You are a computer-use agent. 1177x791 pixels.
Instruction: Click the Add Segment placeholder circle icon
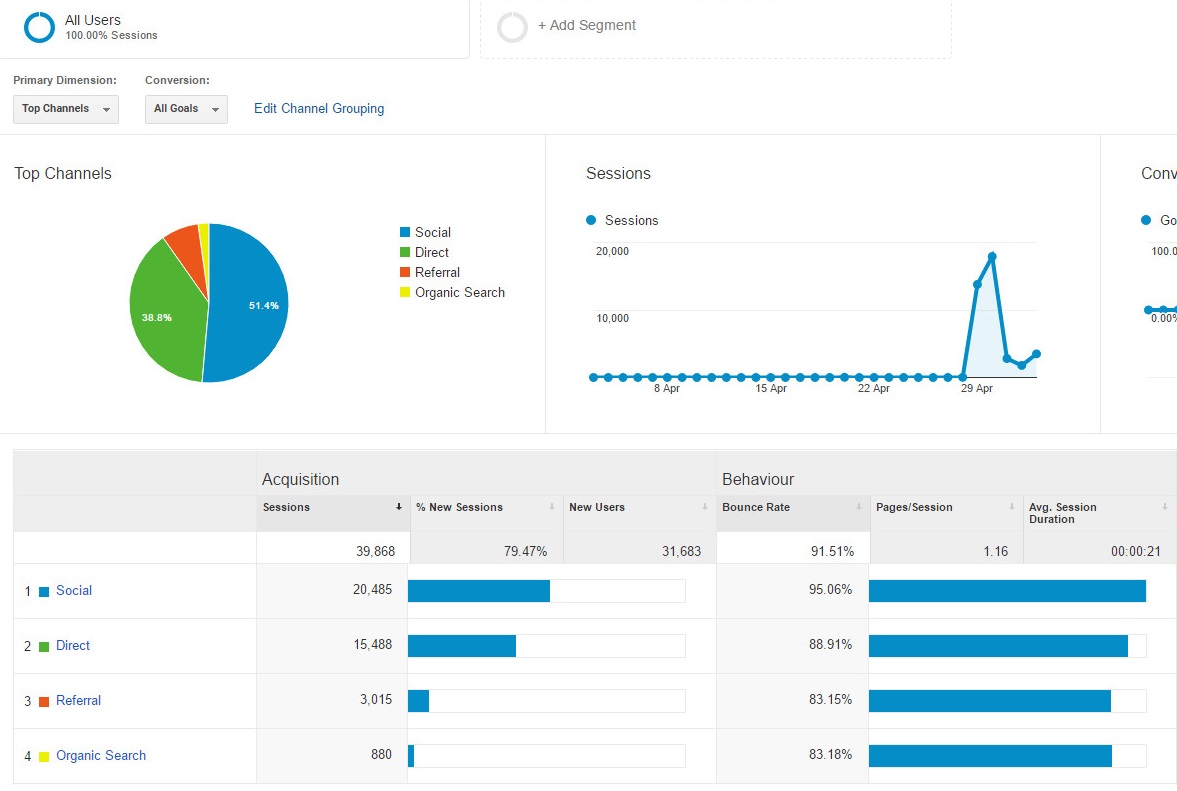tap(513, 27)
